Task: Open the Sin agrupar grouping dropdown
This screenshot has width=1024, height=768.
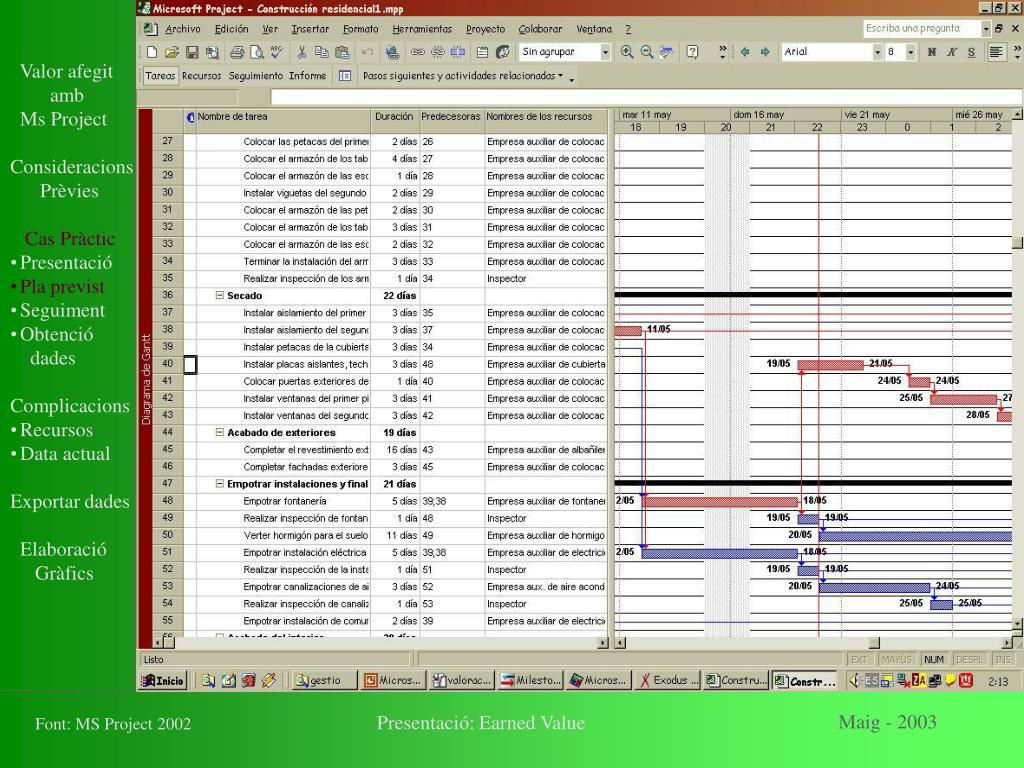Action: coord(605,52)
